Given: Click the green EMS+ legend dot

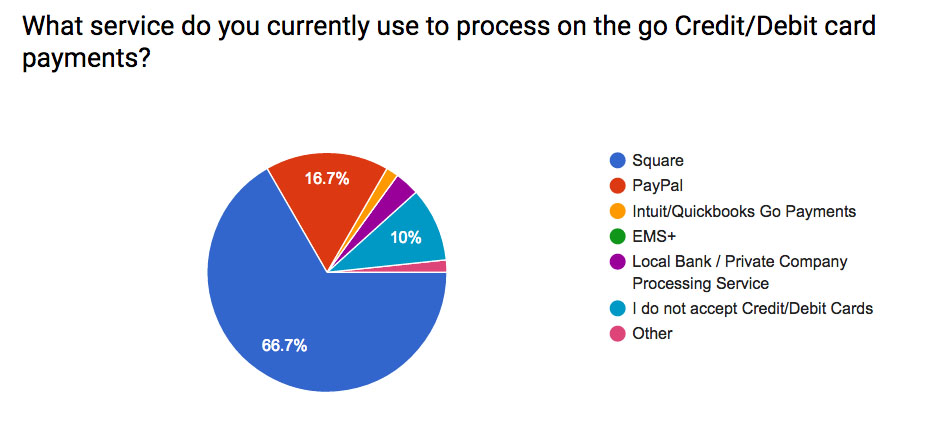Looking at the screenshot, I should tap(618, 237).
